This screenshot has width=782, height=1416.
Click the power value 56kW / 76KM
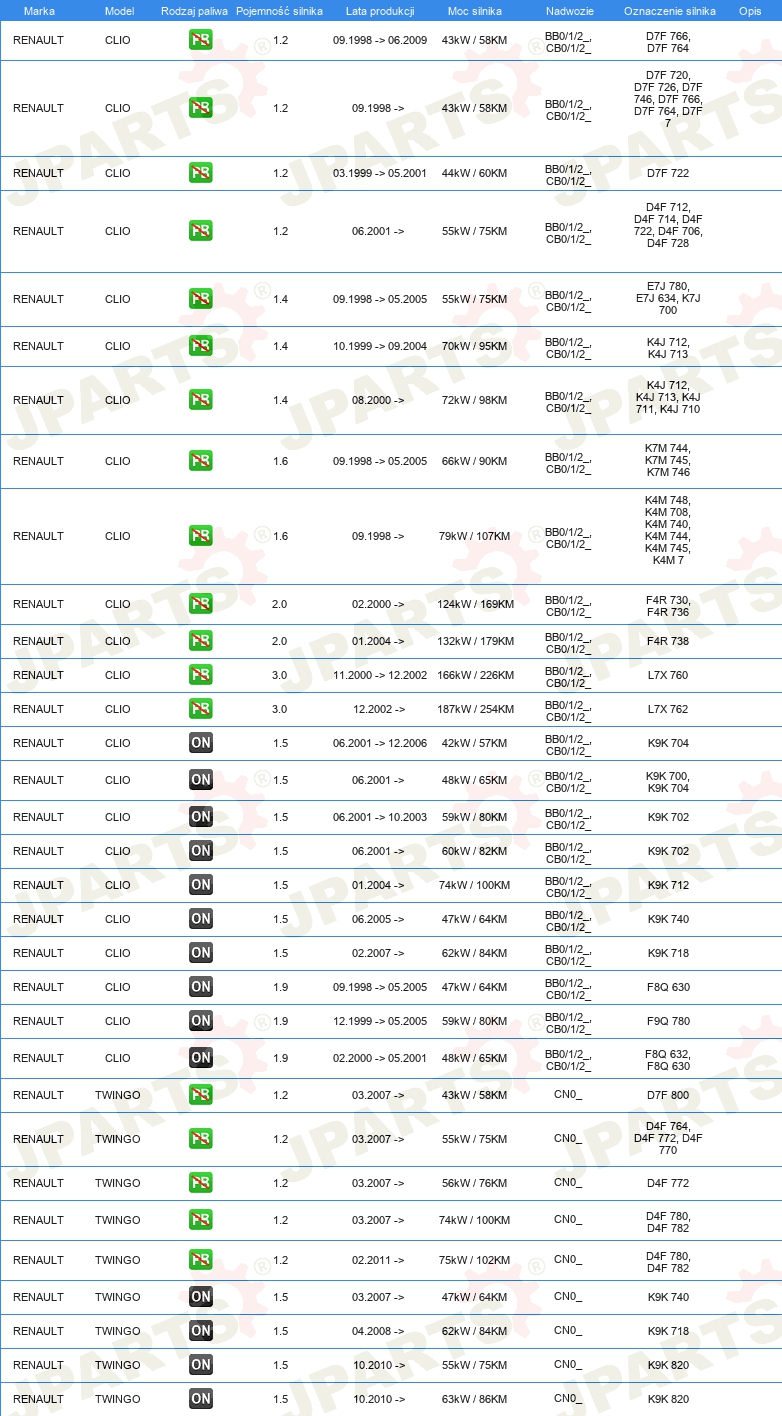pos(475,1183)
